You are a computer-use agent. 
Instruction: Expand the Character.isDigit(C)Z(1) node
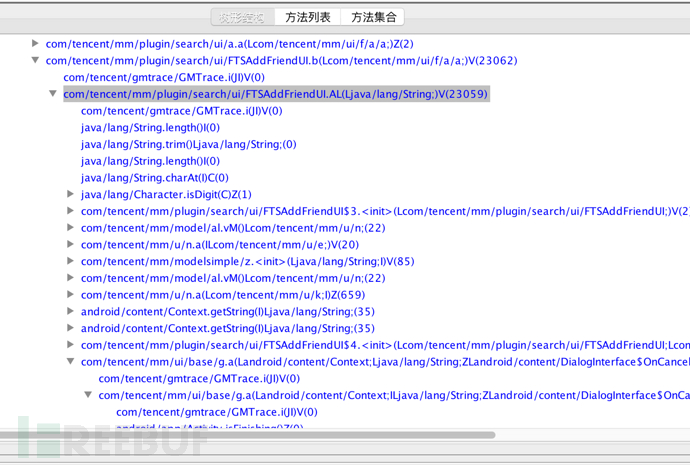click(70, 194)
